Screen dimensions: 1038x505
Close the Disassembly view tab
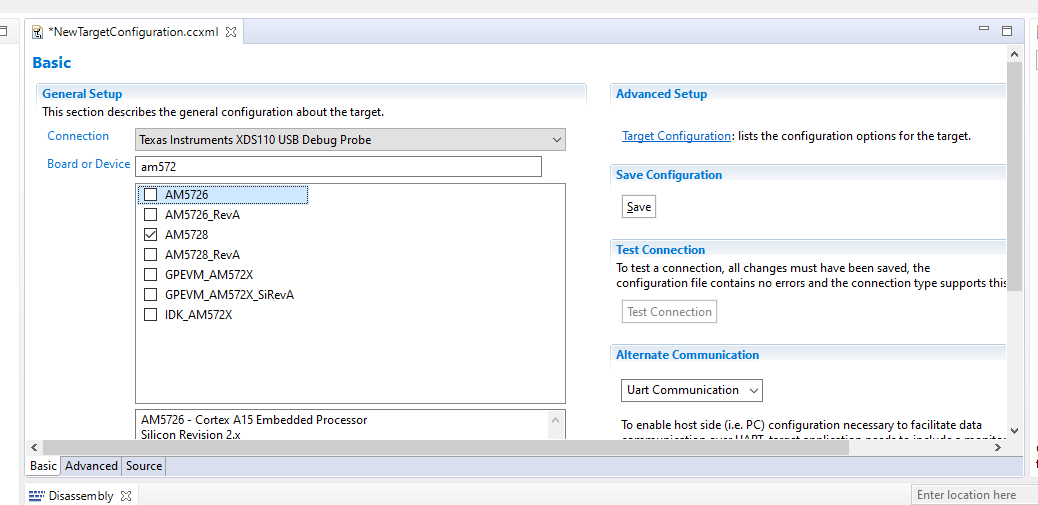[x=126, y=495]
